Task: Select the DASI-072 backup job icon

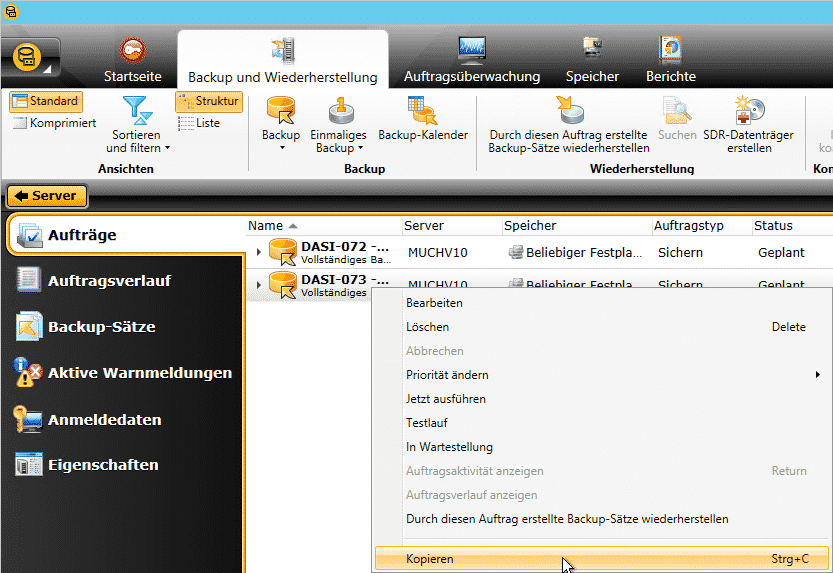Action: (x=283, y=252)
